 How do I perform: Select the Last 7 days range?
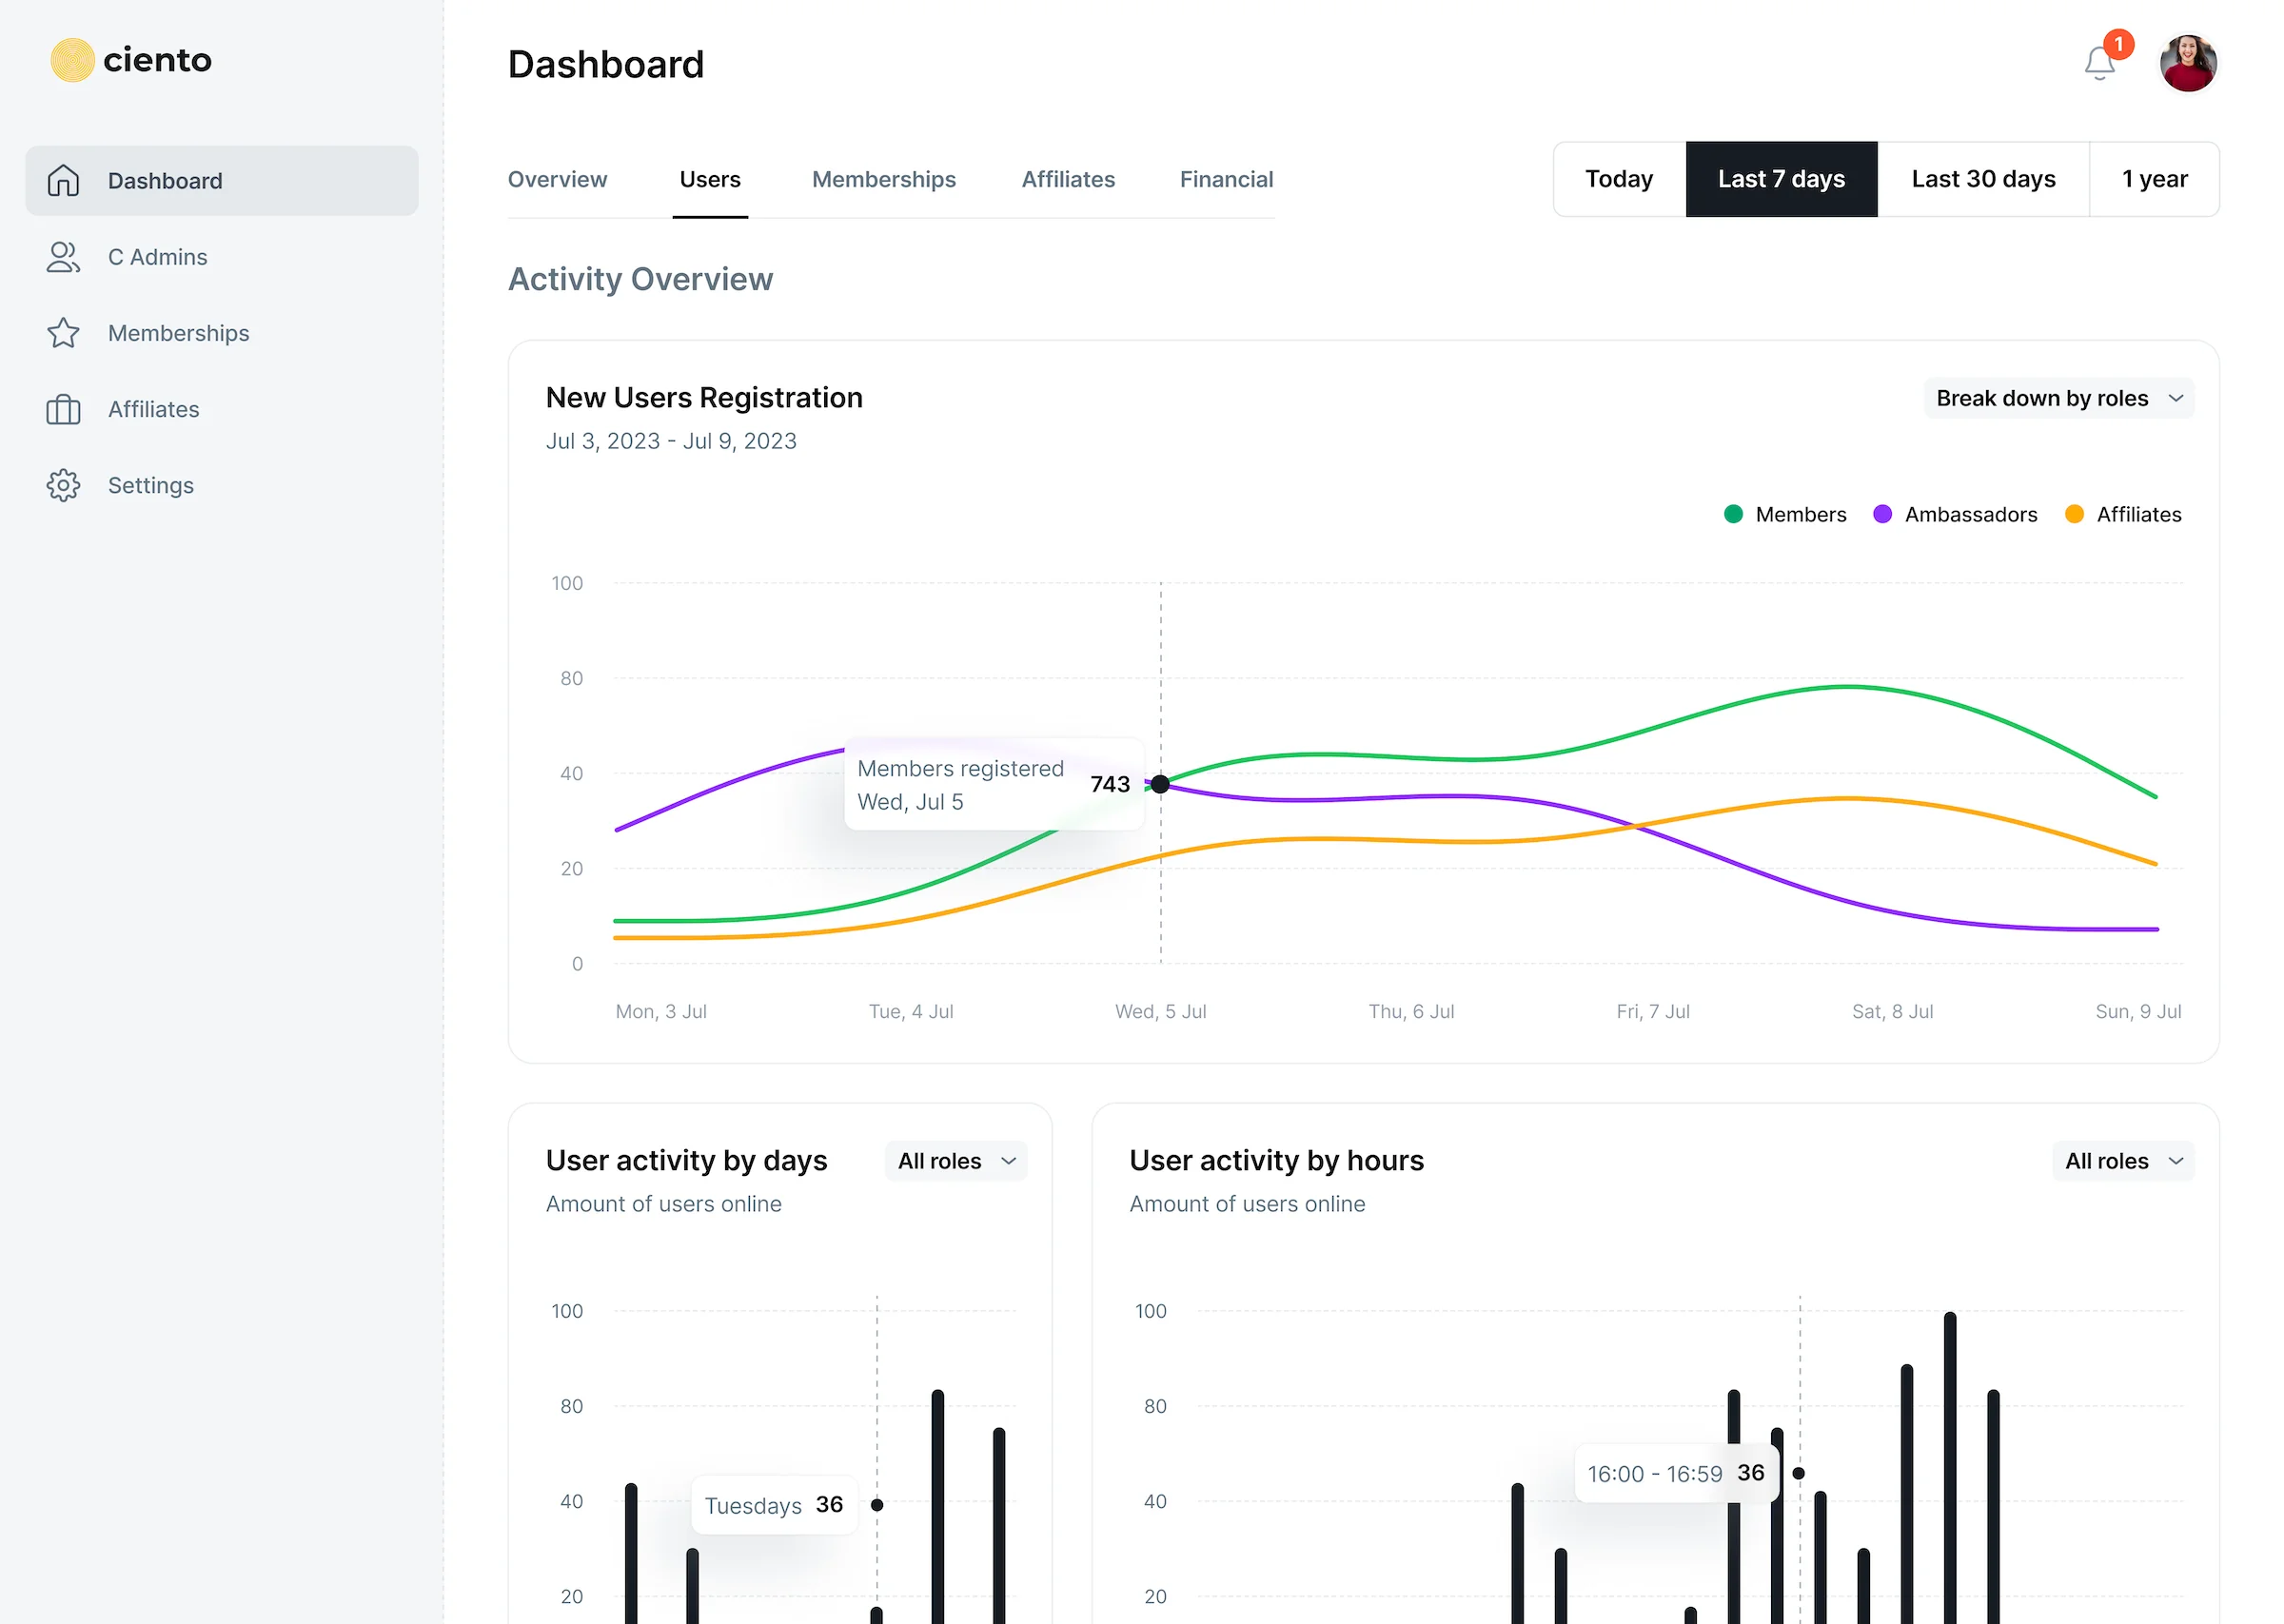tap(1781, 179)
